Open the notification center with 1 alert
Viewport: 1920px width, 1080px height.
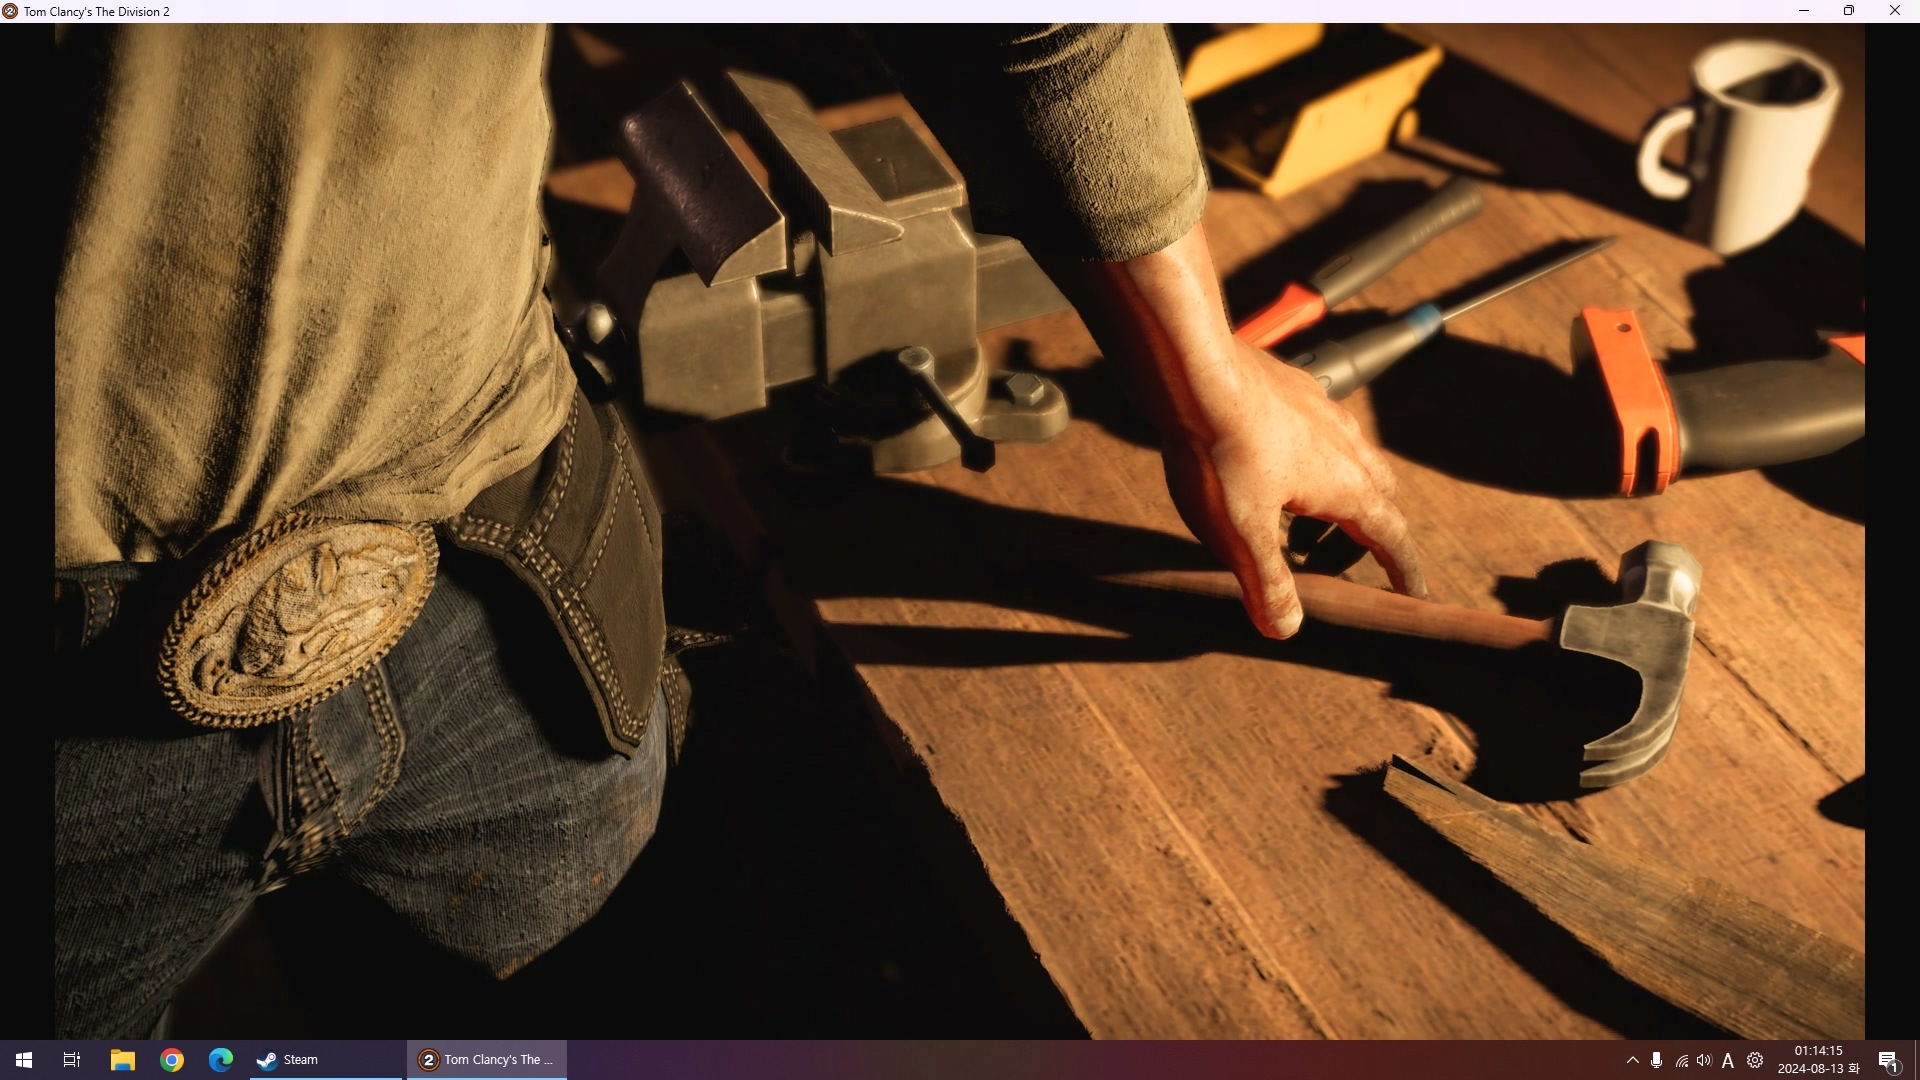[x=1888, y=1061]
